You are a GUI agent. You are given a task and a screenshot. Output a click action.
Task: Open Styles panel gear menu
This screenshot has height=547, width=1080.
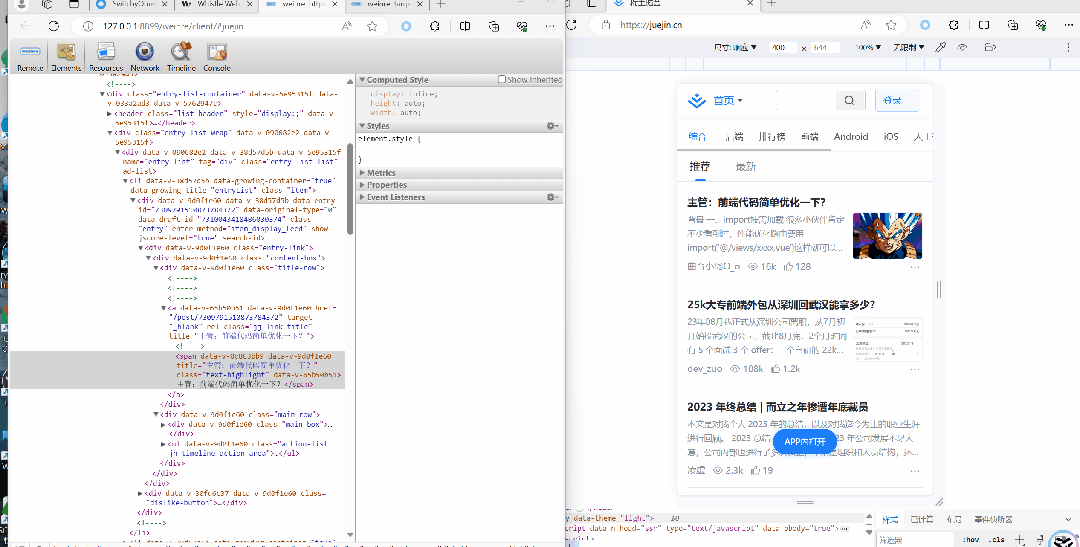point(552,126)
